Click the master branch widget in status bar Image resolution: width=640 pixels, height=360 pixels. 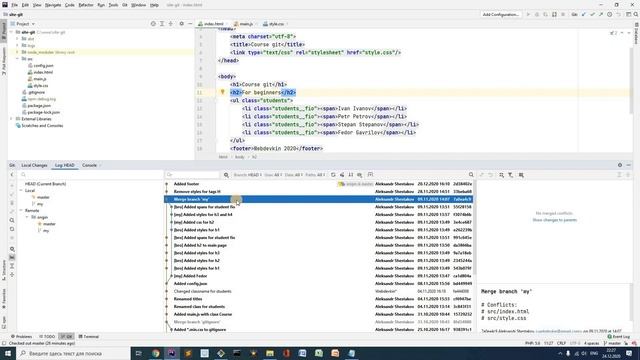pyautogui.click(x=613, y=343)
